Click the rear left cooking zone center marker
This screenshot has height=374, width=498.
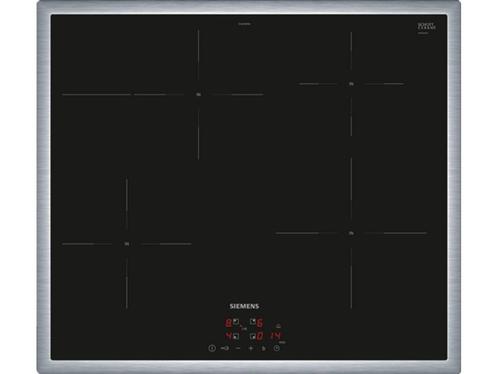[x=198, y=95]
